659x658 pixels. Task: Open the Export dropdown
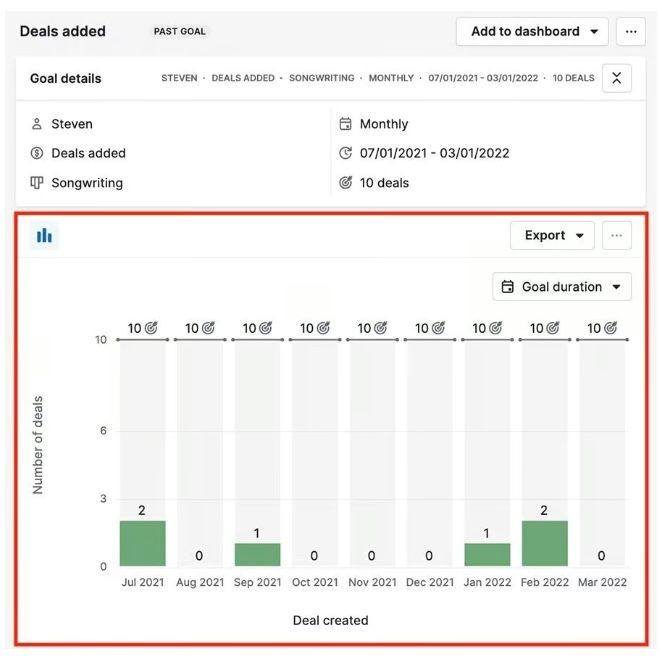pyautogui.click(x=552, y=235)
